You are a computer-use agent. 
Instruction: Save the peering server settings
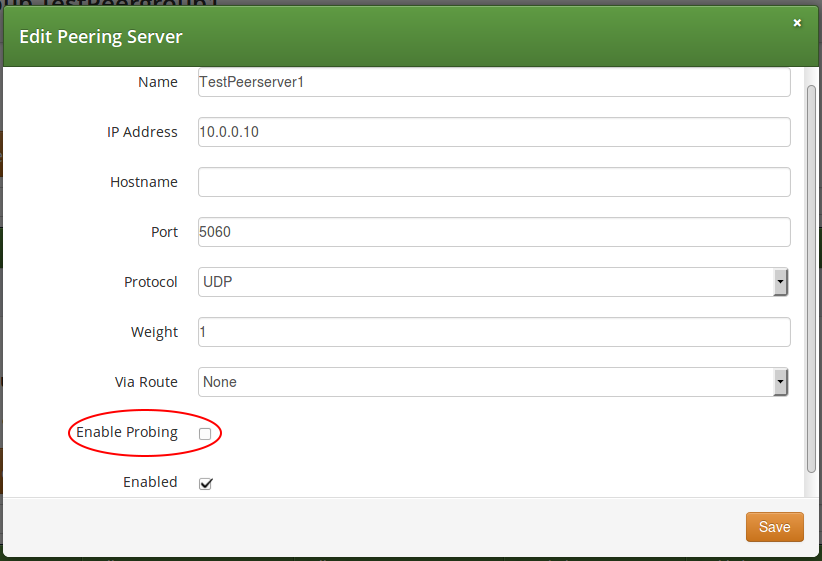click(x=774, y=526)
